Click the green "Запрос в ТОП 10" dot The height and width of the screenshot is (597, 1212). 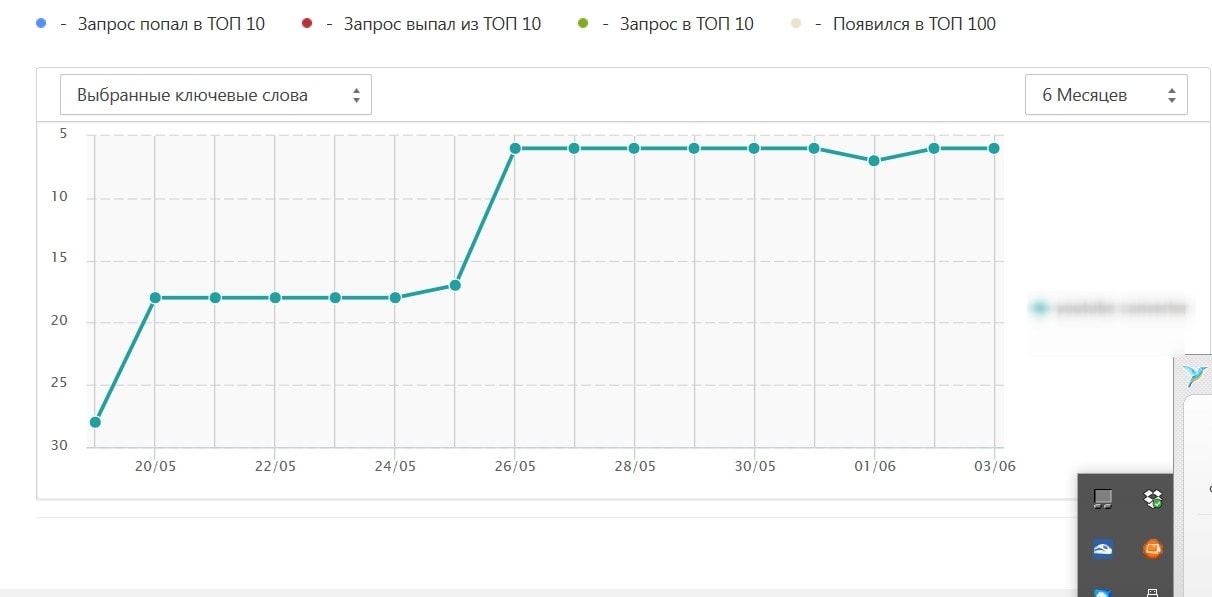click(x=583, y=23)
